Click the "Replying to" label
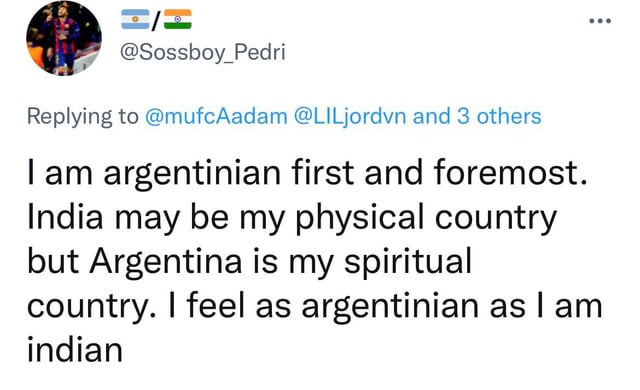The height and width of the screenshot is (390, 640). pyautogui.click(x=83, y=117)
